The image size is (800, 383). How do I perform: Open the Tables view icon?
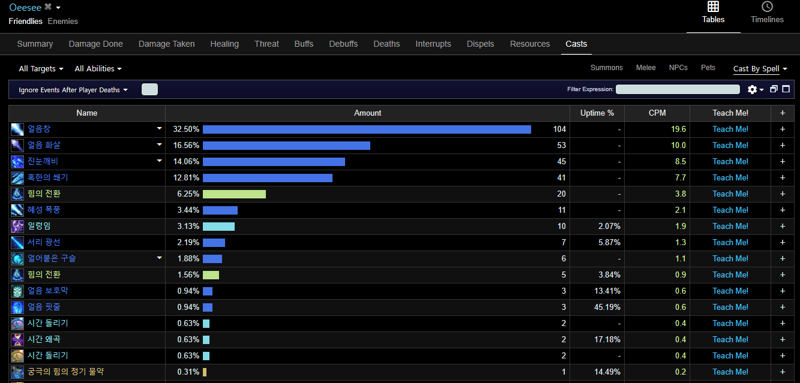pyautogui.click(x=713, y=7)
